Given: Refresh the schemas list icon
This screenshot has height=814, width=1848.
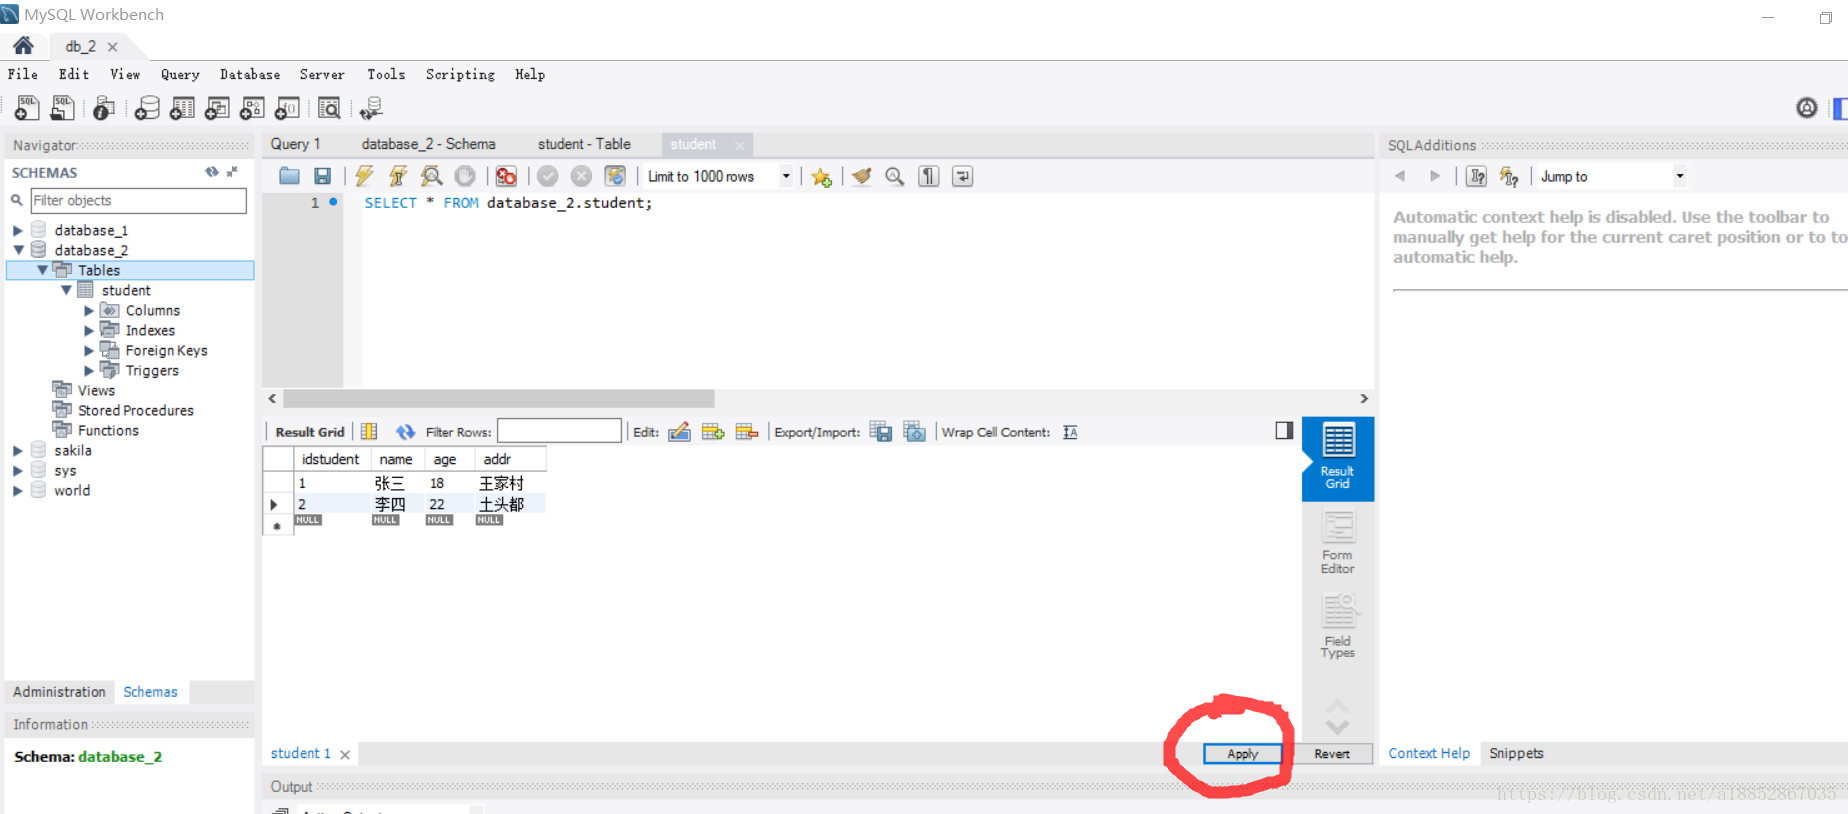Looking at the screenshot, I should coord(212,172).
